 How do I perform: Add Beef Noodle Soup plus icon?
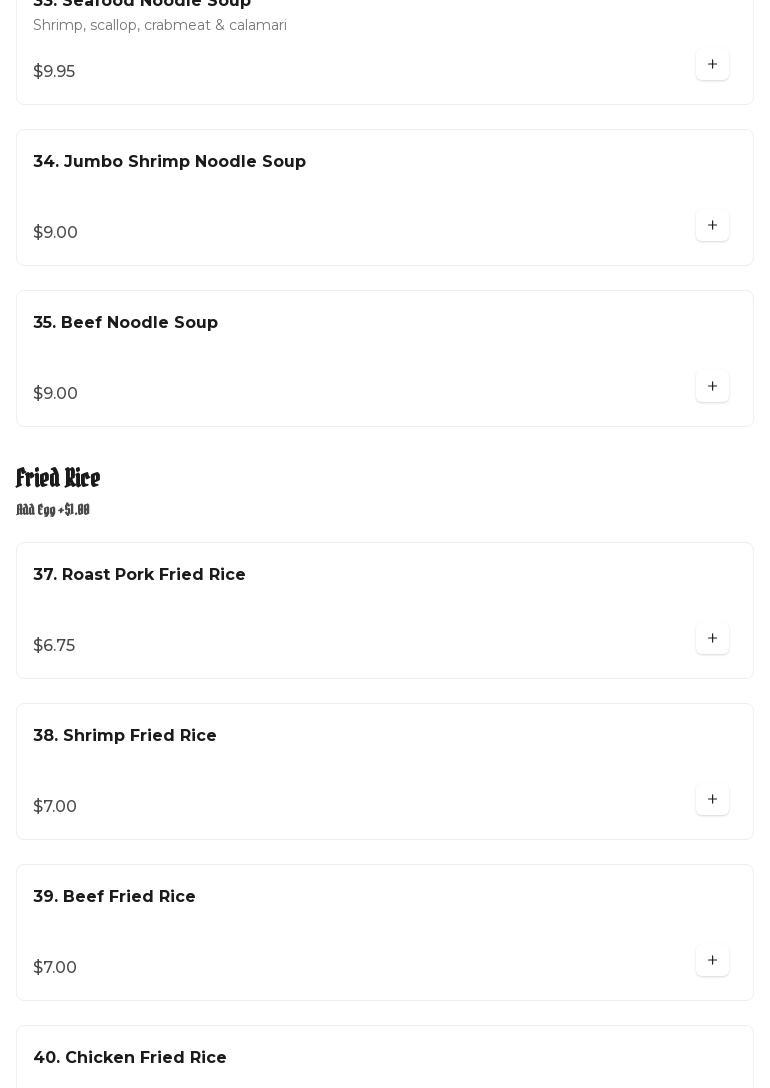point(712,387)
